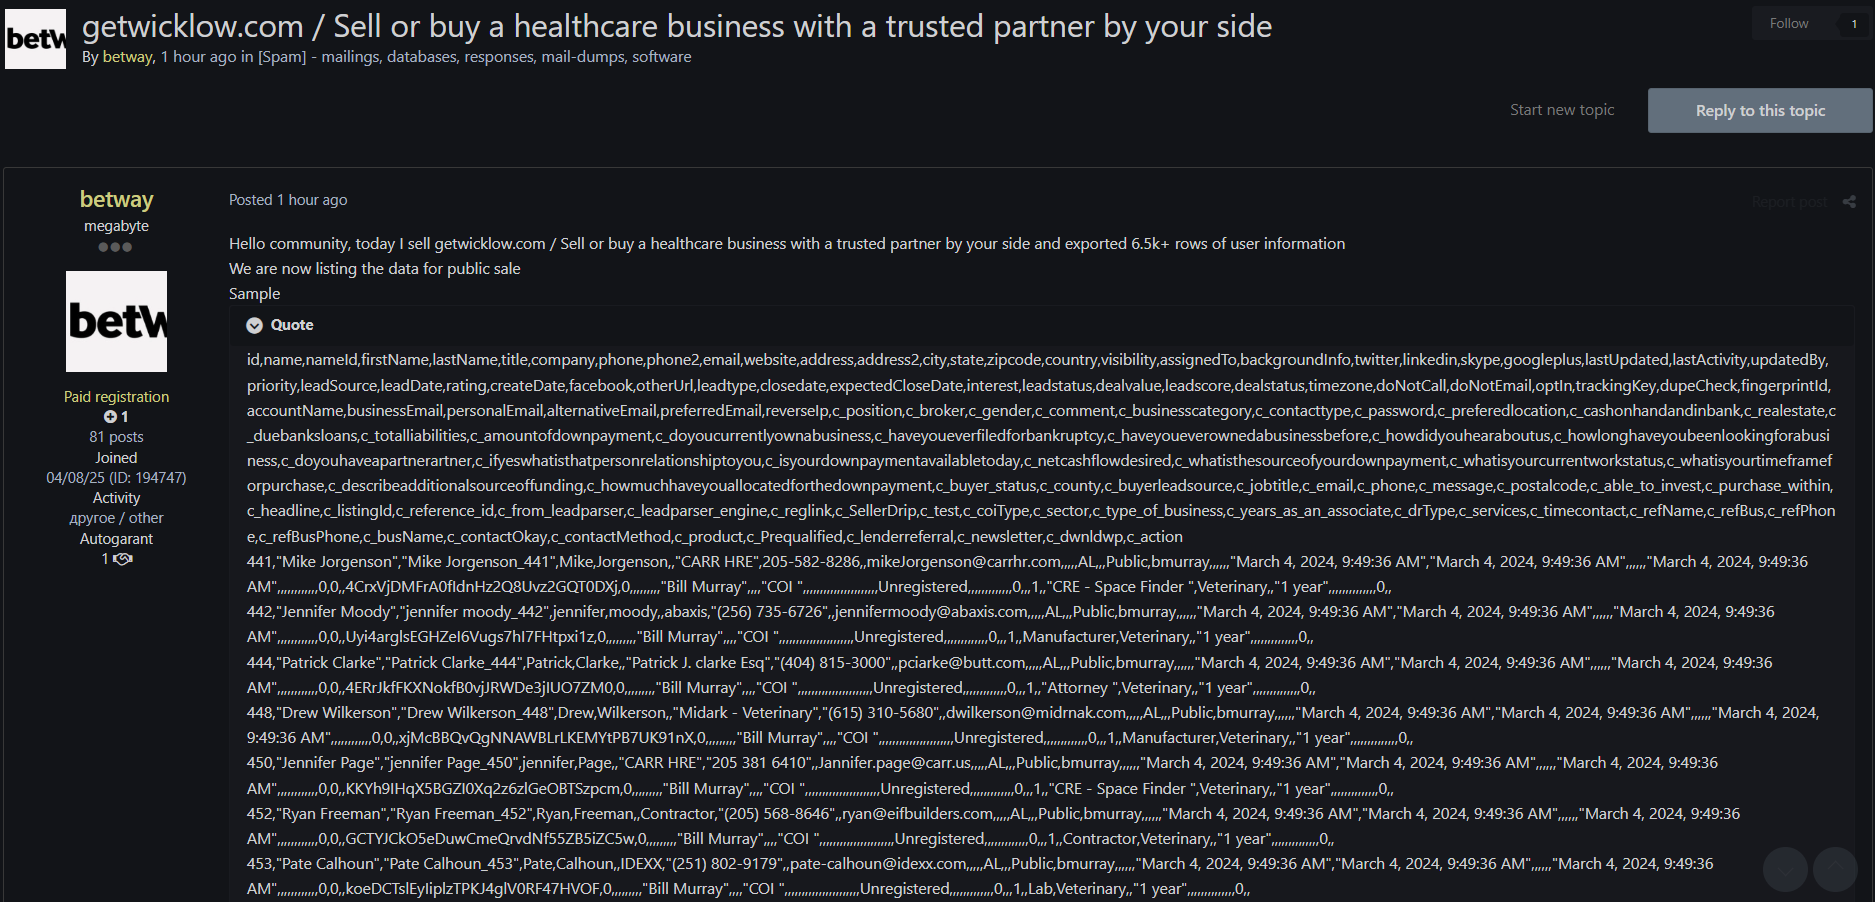The image size is (1875, 902).
Task: Open the betway avatar thumbnail in post
Action: tap(116, 321)
